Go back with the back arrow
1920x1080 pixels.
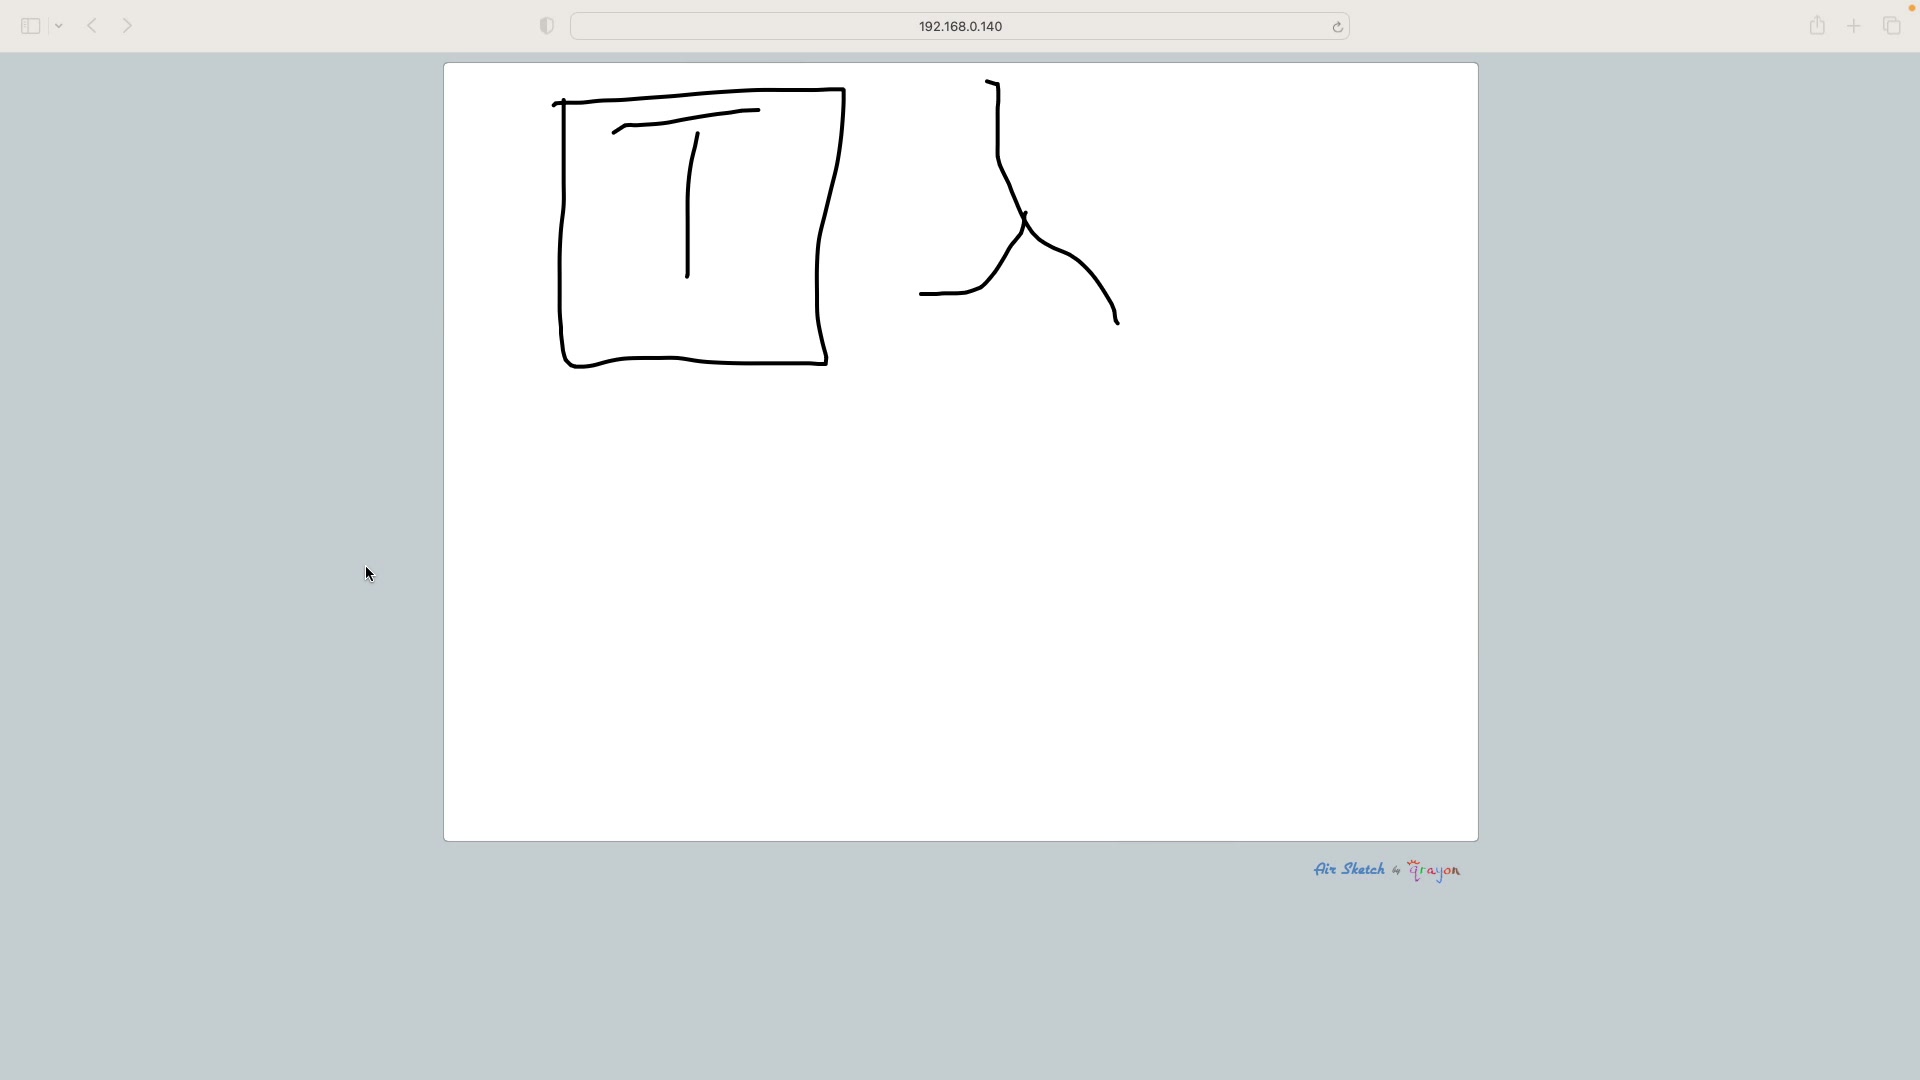coord(92,26)
